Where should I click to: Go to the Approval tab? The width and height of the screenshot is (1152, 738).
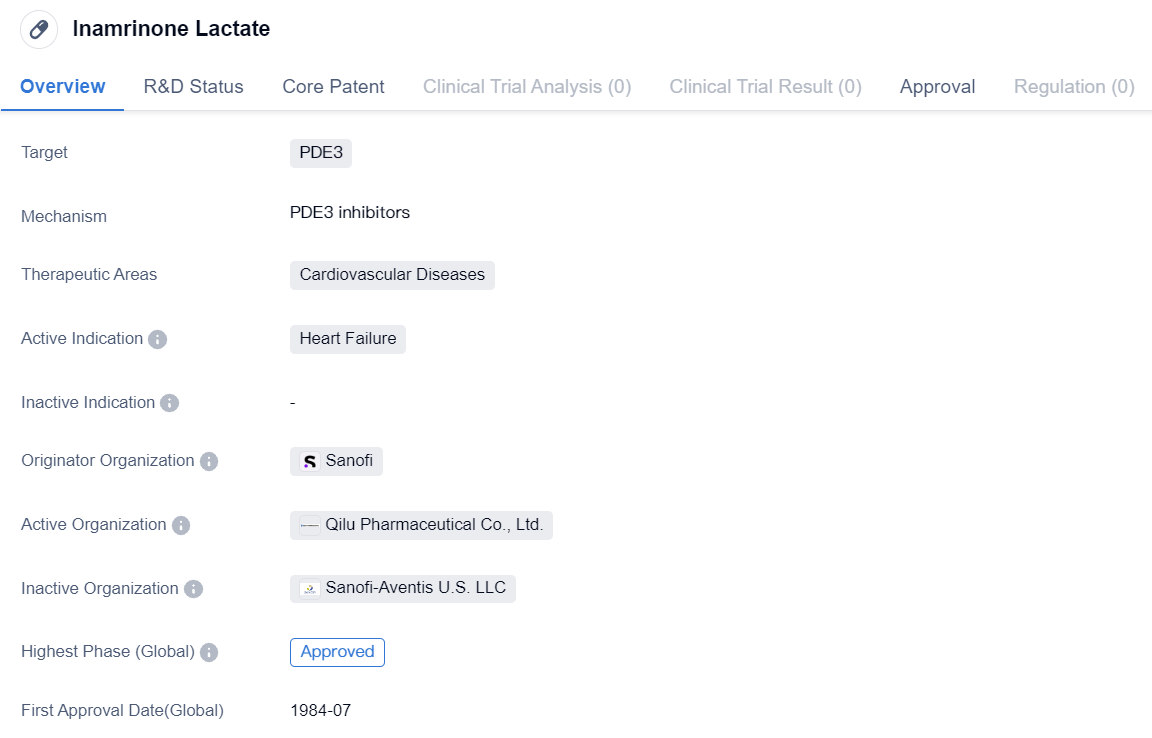click(x=937, y=87)
